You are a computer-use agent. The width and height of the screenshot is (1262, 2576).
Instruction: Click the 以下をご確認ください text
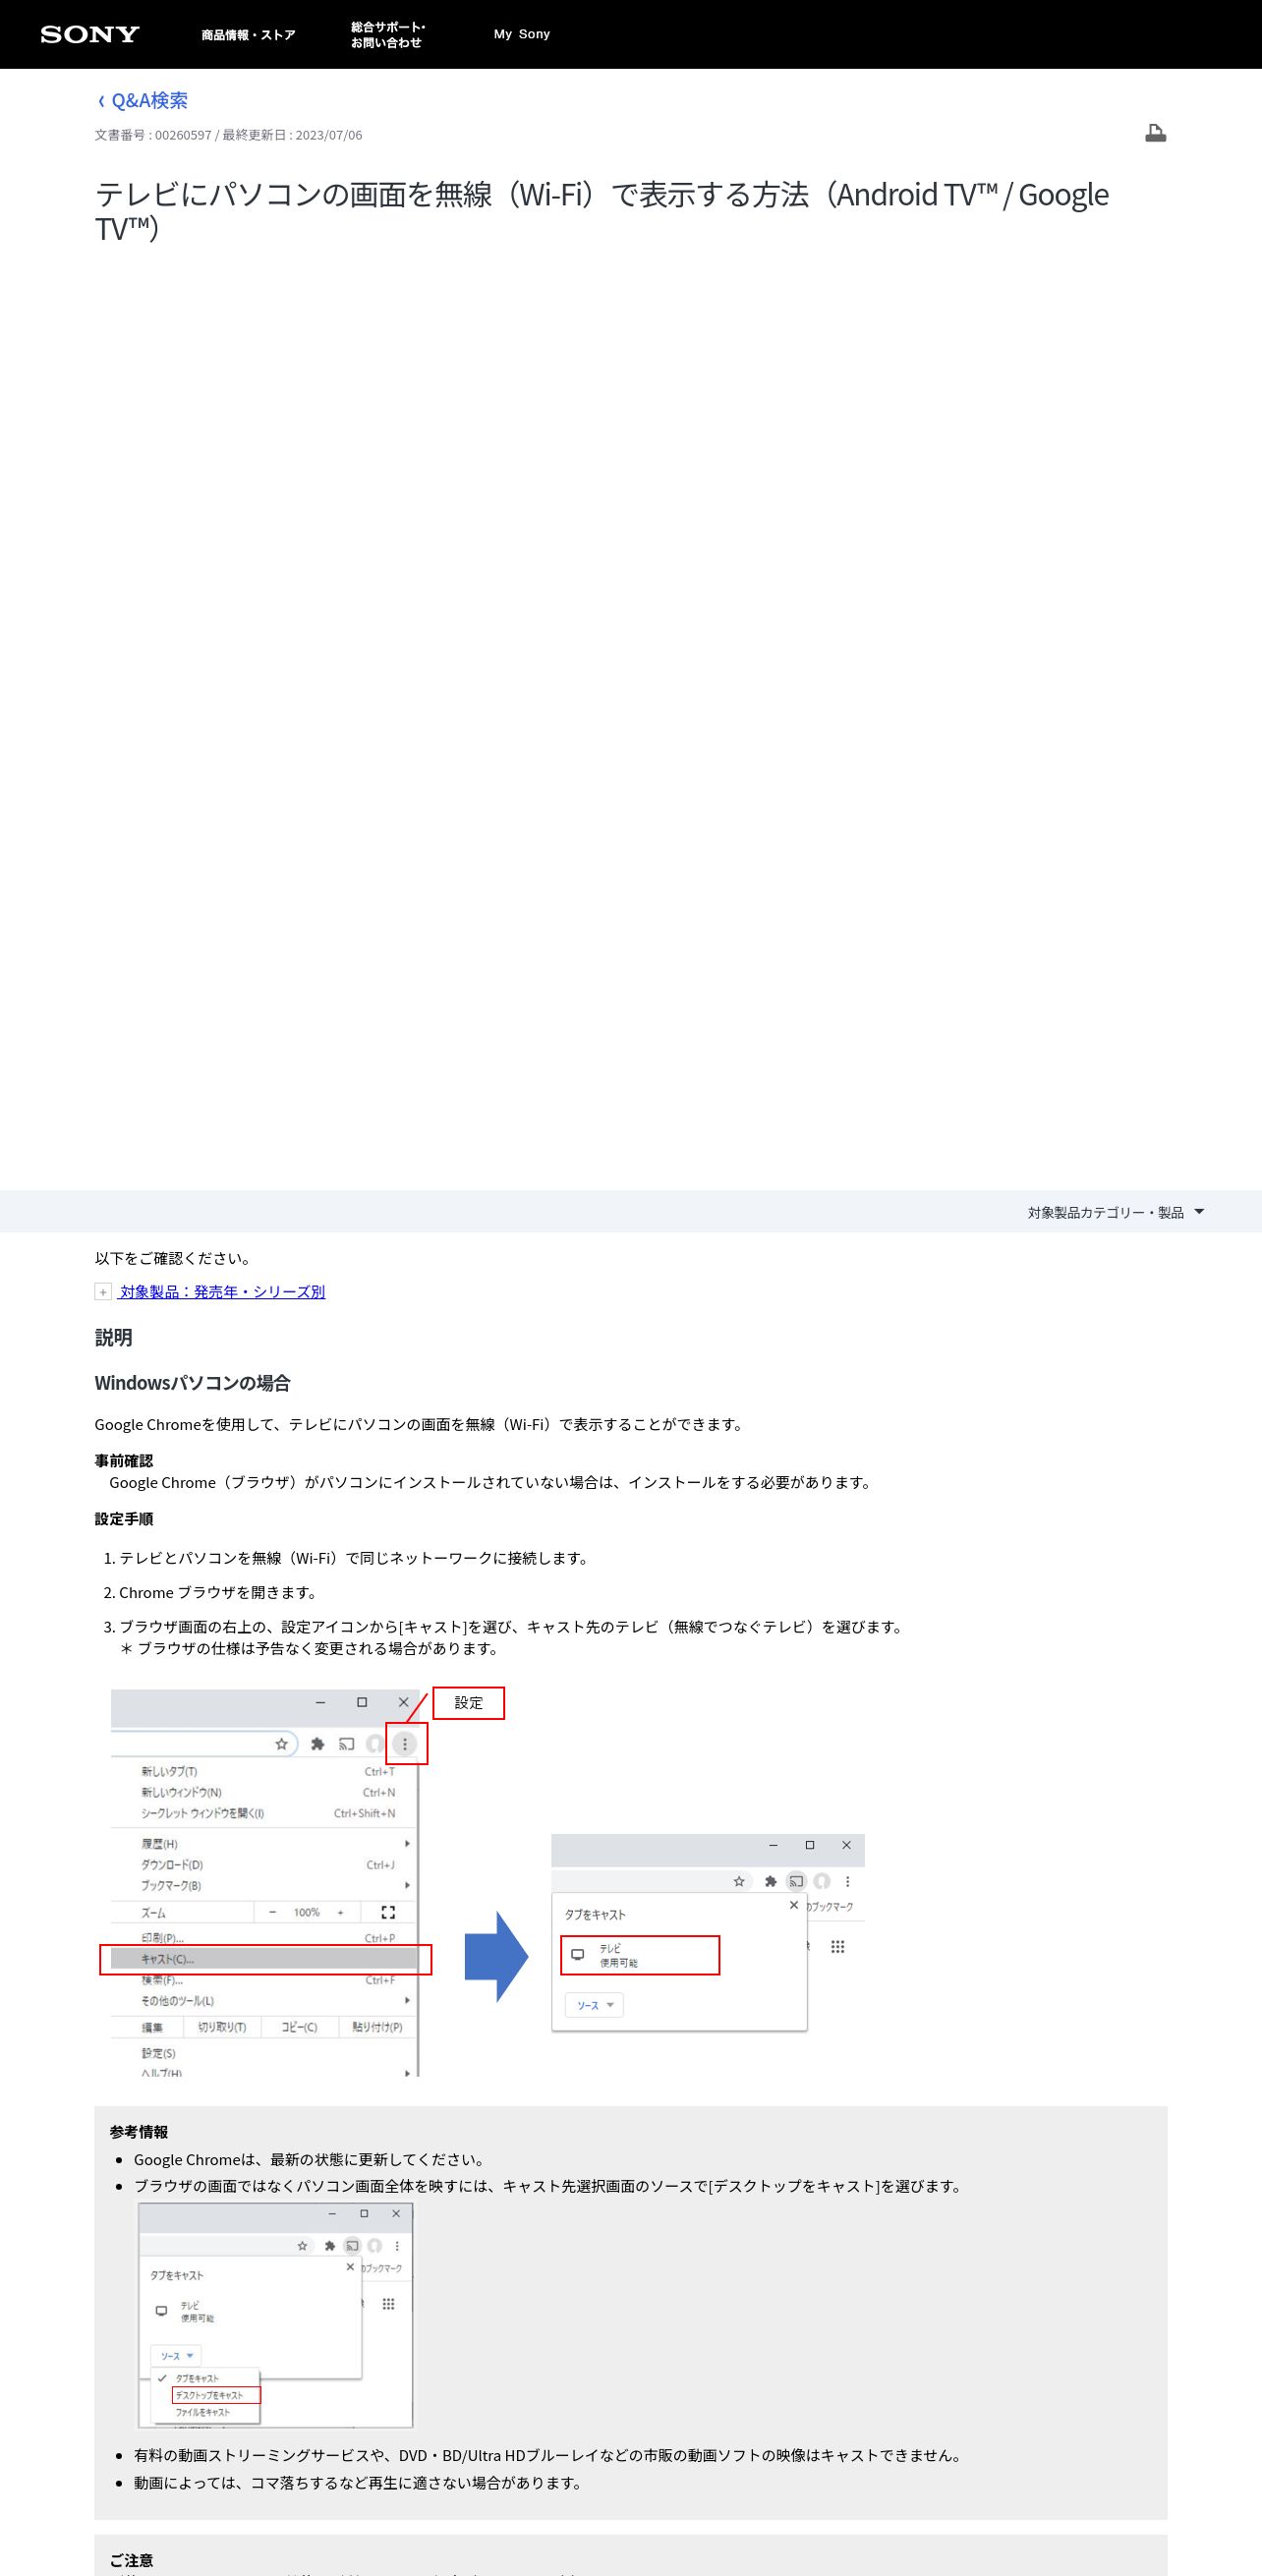(x=175, y=1258)
